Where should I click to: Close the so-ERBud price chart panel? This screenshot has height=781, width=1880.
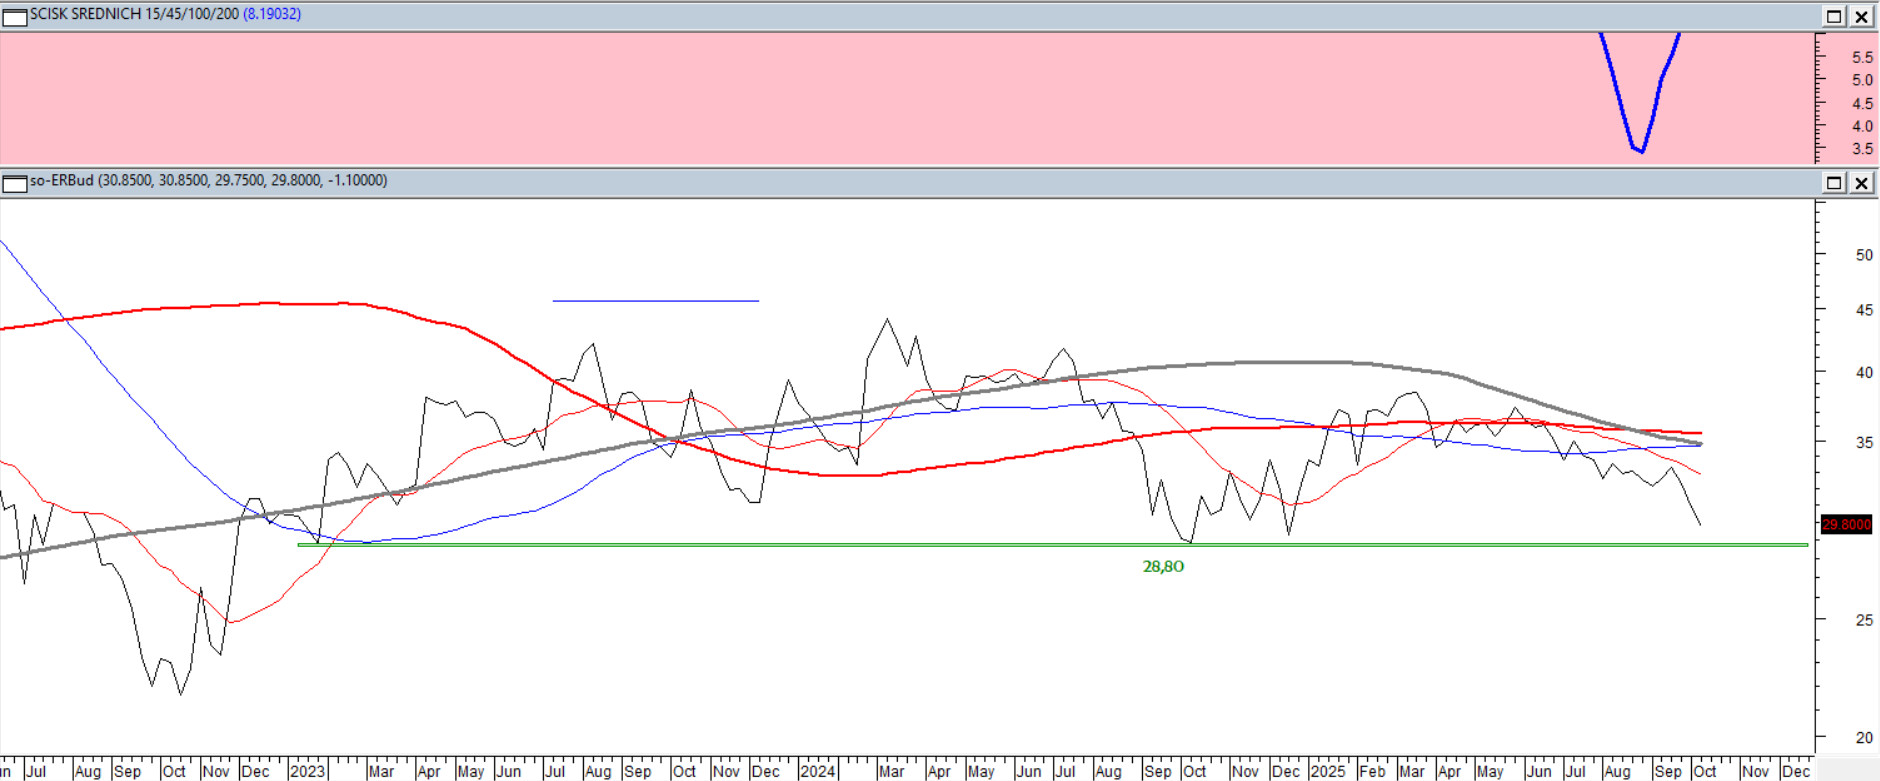(x=1861, y=183)
